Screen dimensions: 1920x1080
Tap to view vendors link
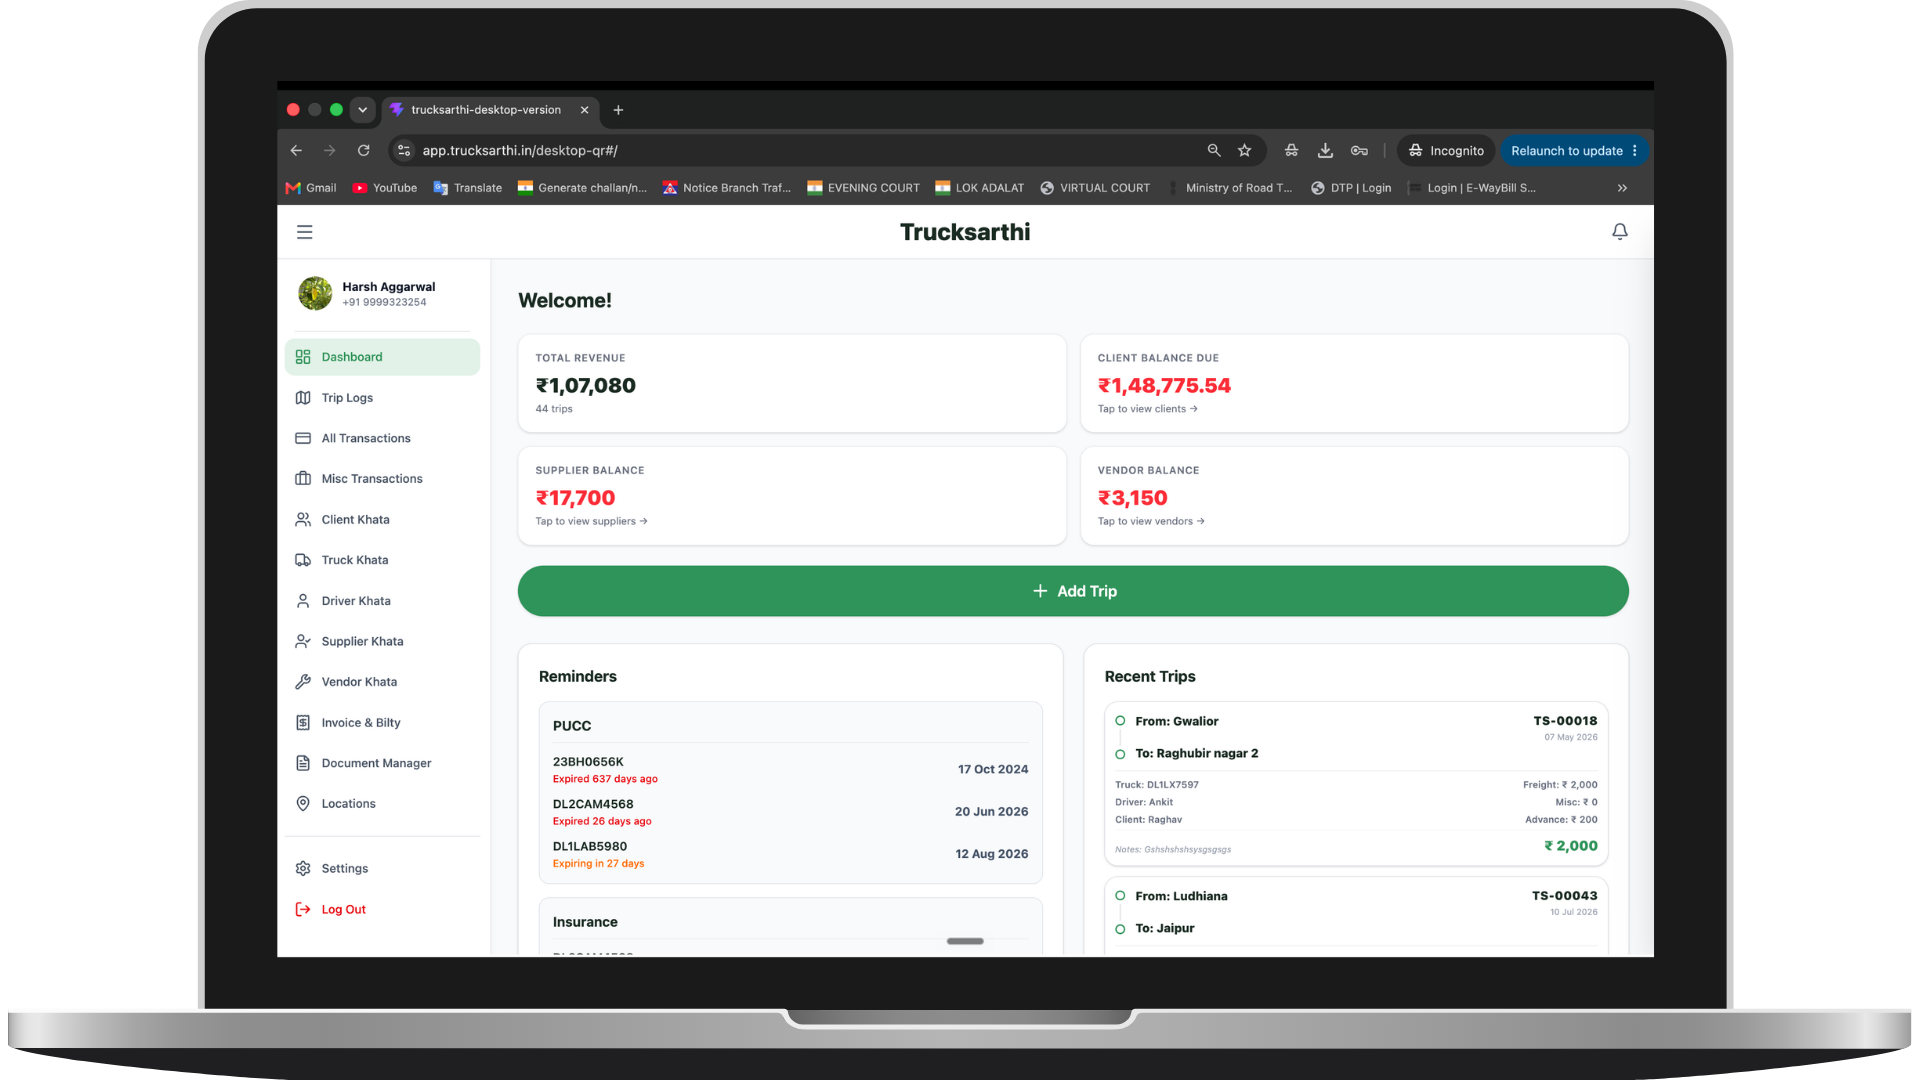coord(1151,521)
